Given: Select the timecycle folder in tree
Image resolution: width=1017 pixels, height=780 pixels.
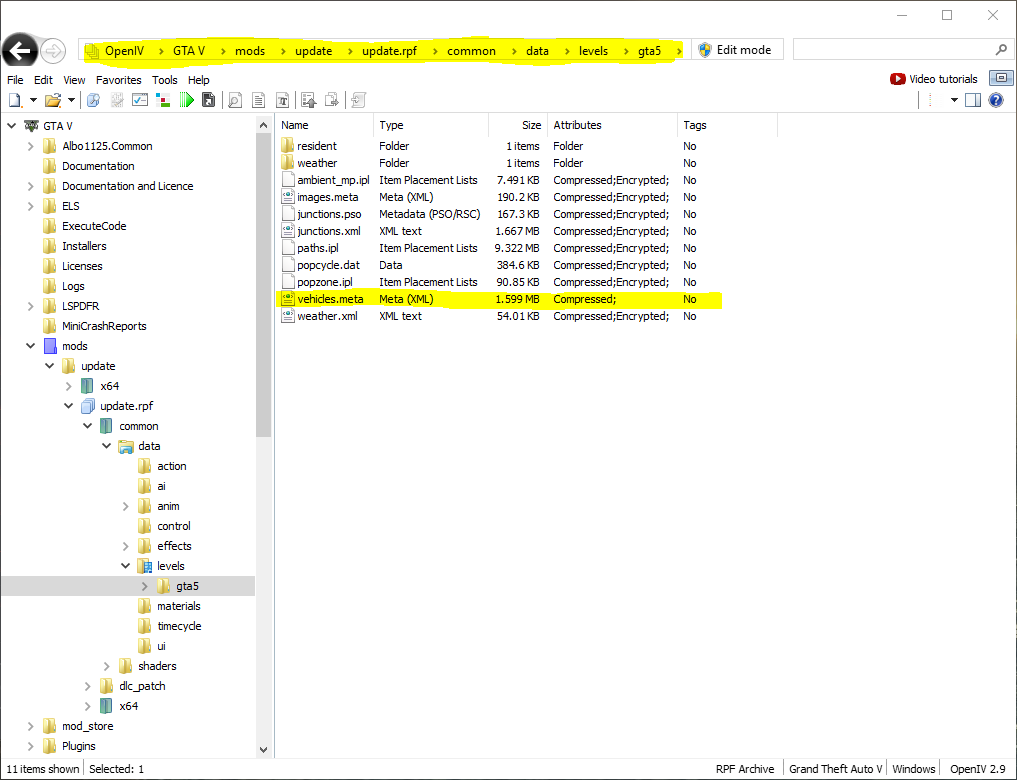Looking at the screenshot, I should coord(179,626).
